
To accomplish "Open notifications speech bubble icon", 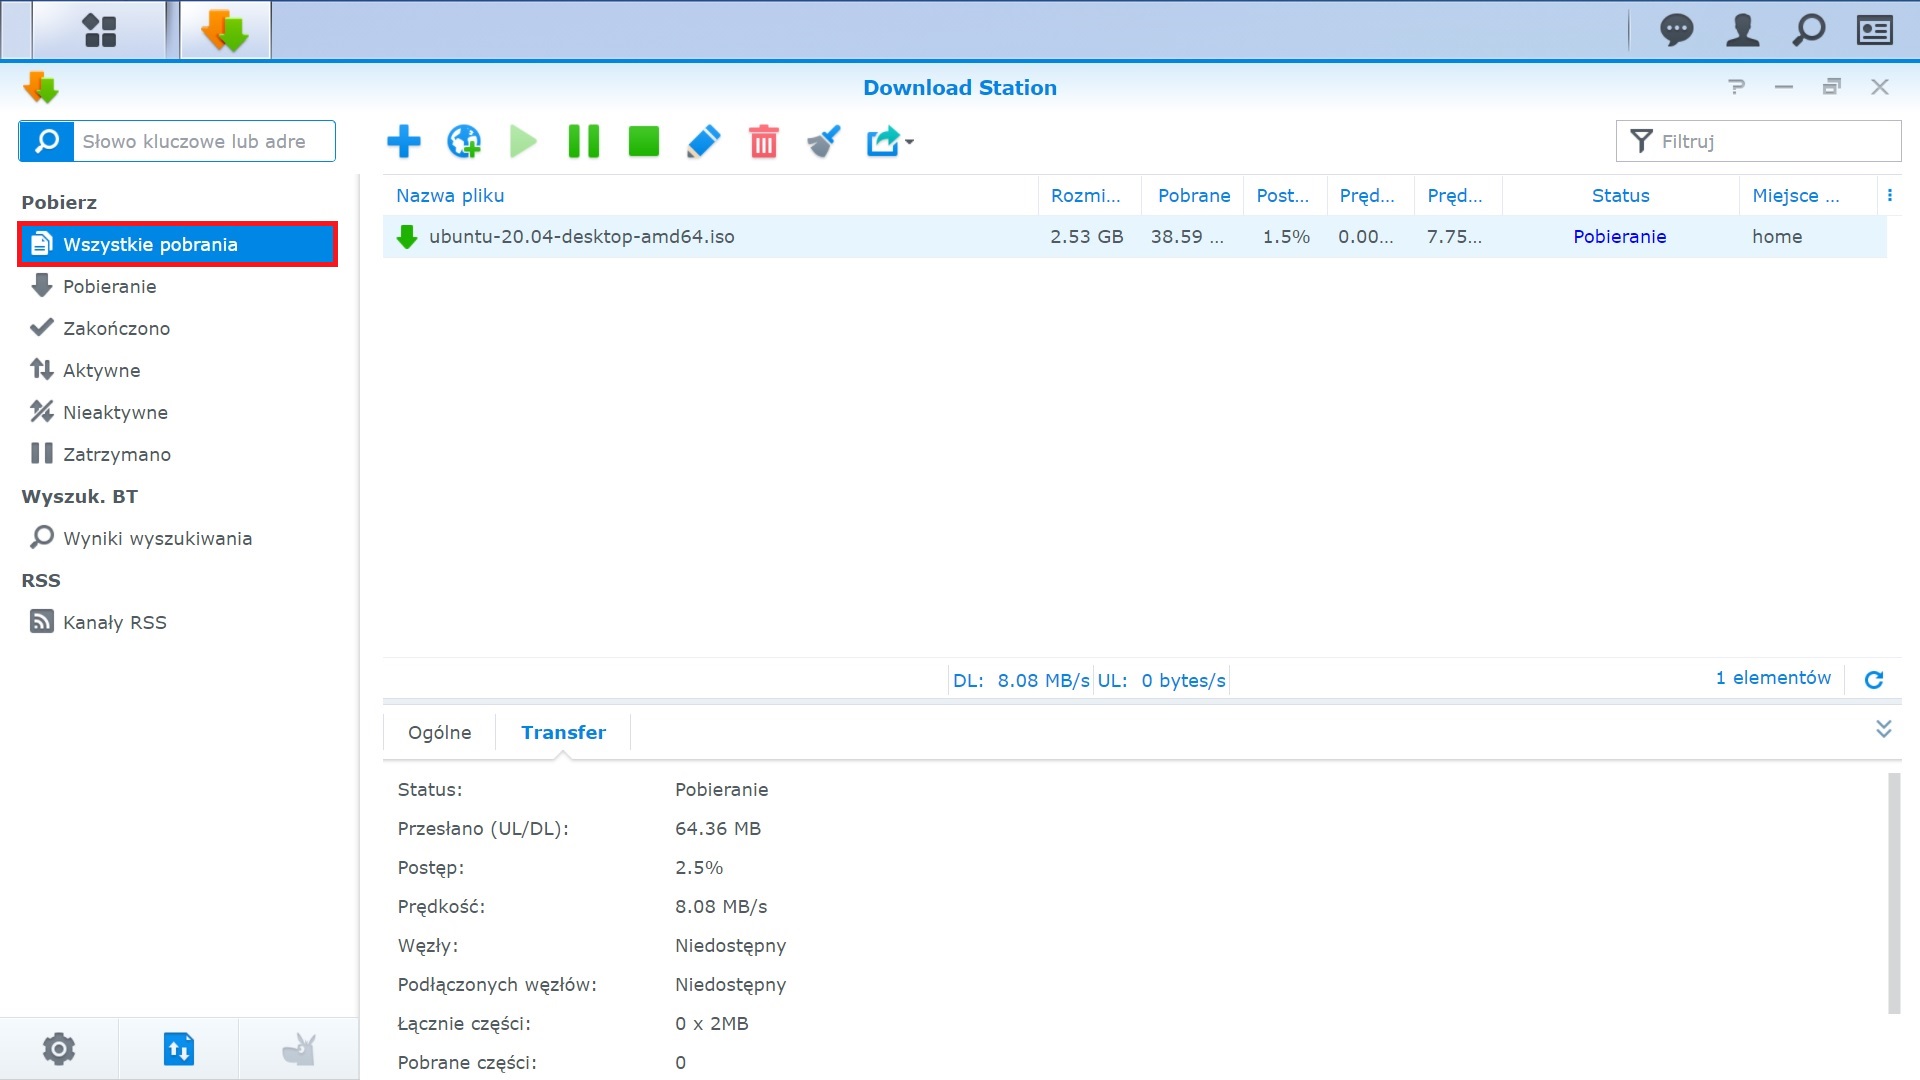I will 1676,30.
